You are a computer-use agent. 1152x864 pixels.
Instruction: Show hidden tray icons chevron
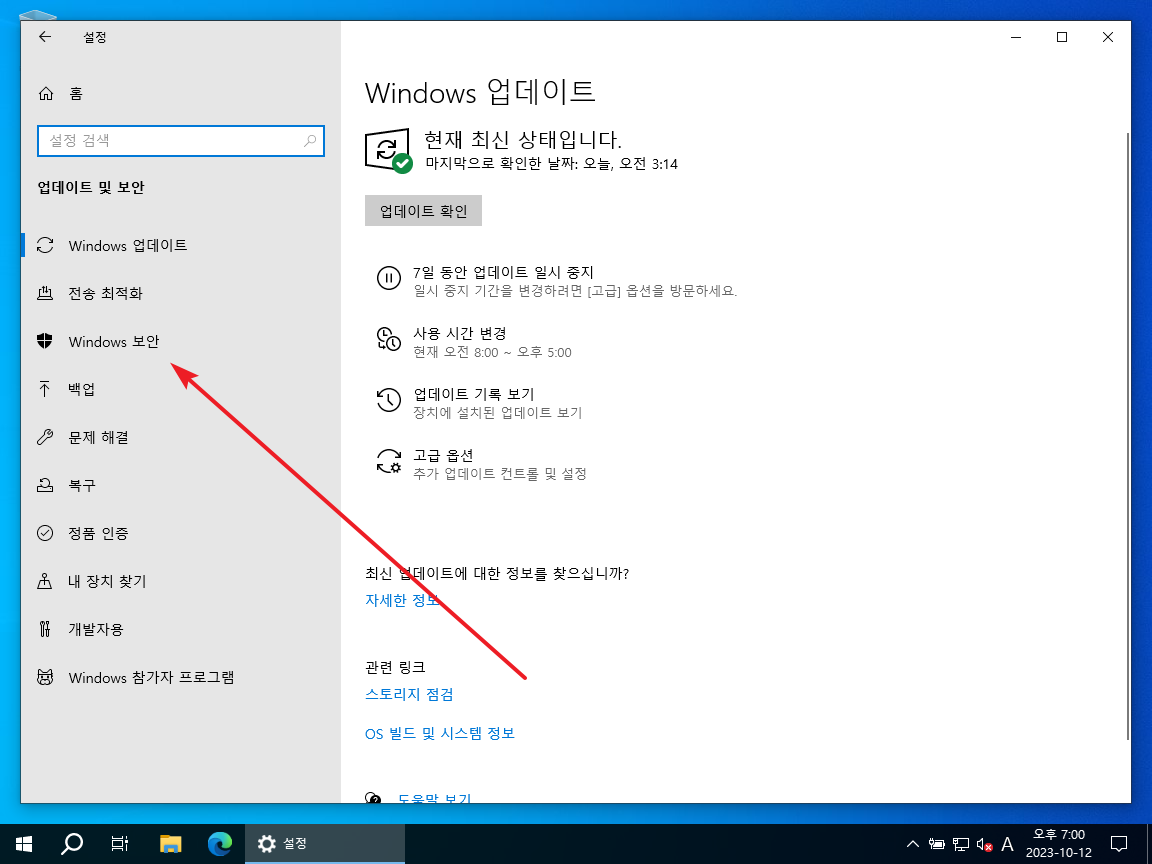click(x=912, y=843)
